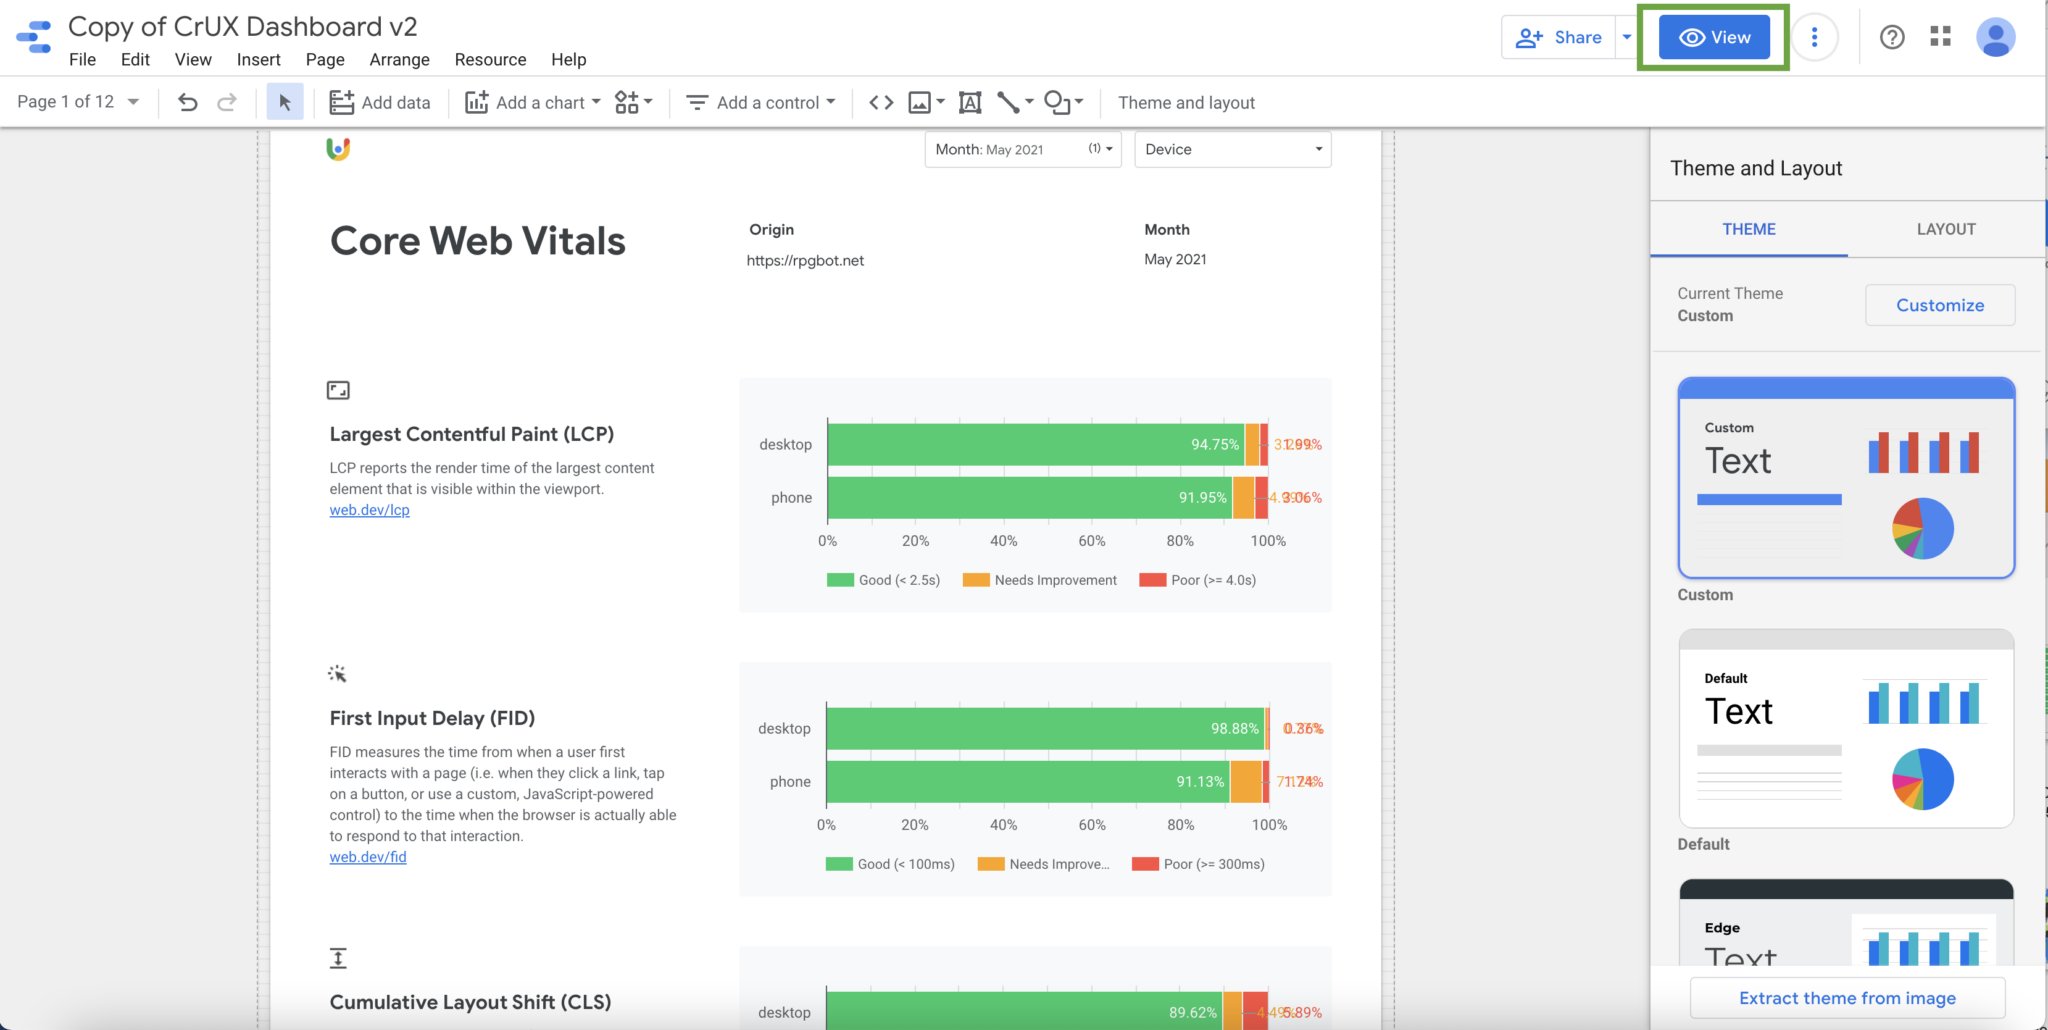Open the Month: May 2021 filter dropdown

click(x=1023, y=149)
